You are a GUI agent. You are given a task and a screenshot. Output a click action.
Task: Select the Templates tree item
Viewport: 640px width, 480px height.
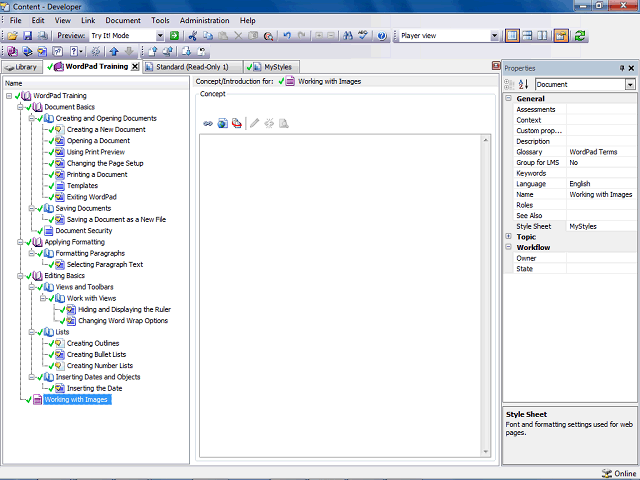(82, 186)
